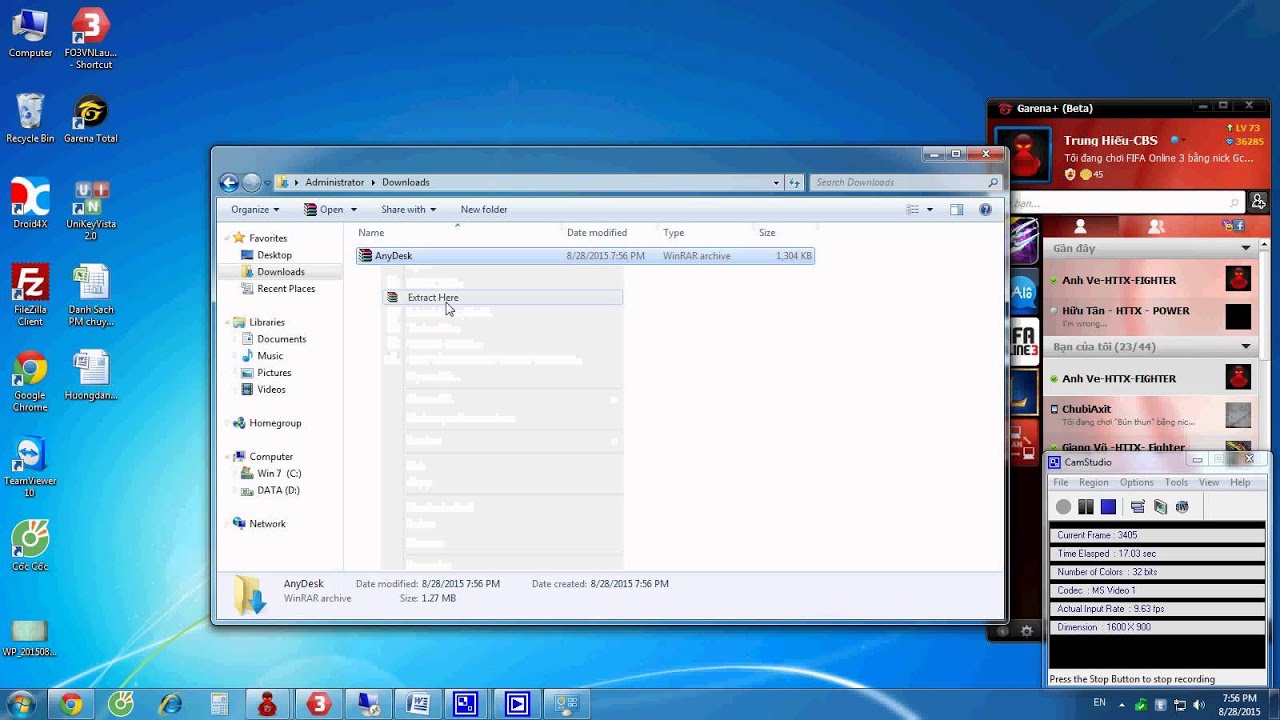The image size is (1280, 720).
Task: Open the View menu in CamStudio
Action: click(1209, 482)
